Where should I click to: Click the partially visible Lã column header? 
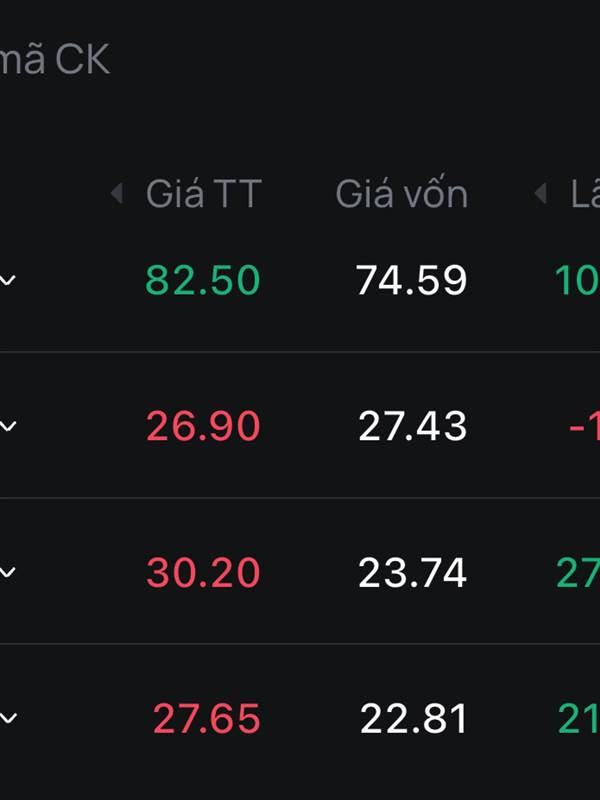click(x=584, y=193)
